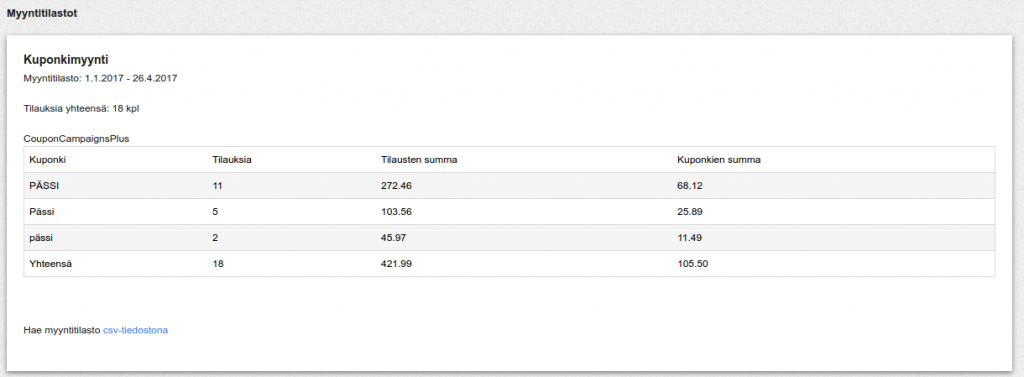Viewport: 1024px width, 377px height.
Task: Click order sum value 272.46
Action: (x=396, y=186)
